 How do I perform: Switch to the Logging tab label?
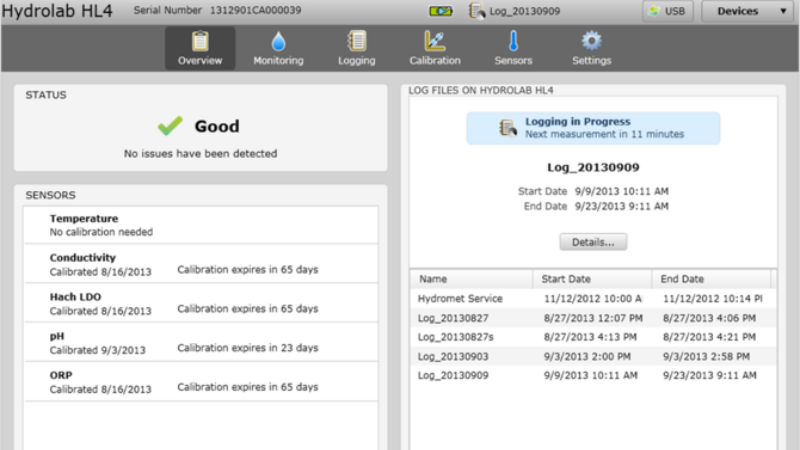356,60
